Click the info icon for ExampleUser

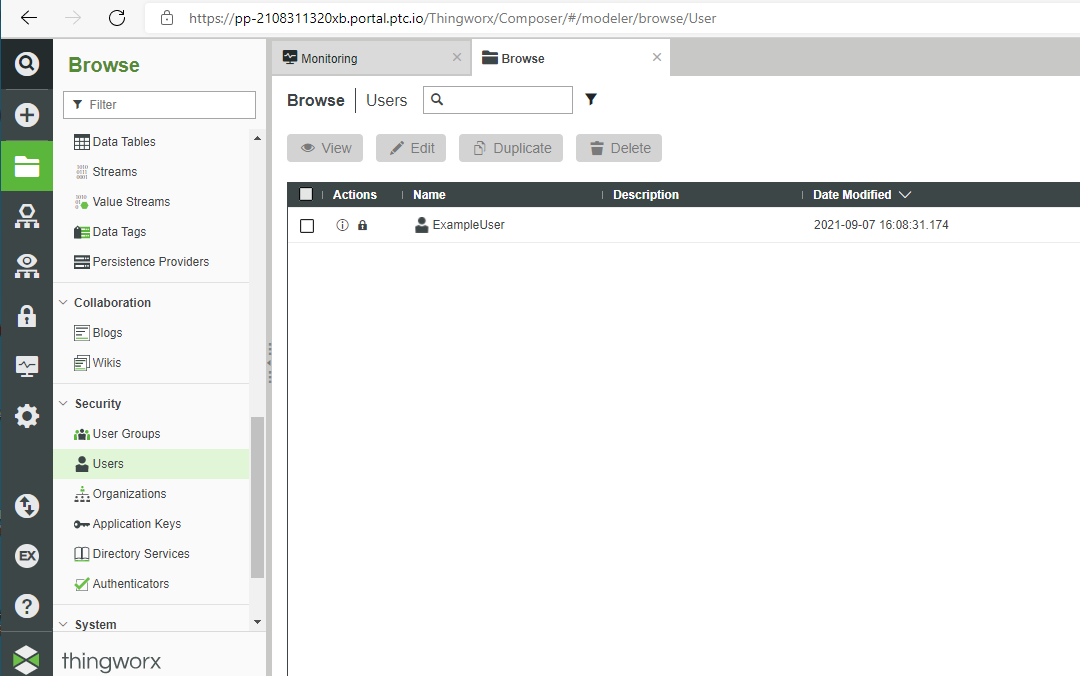point(342,225)
